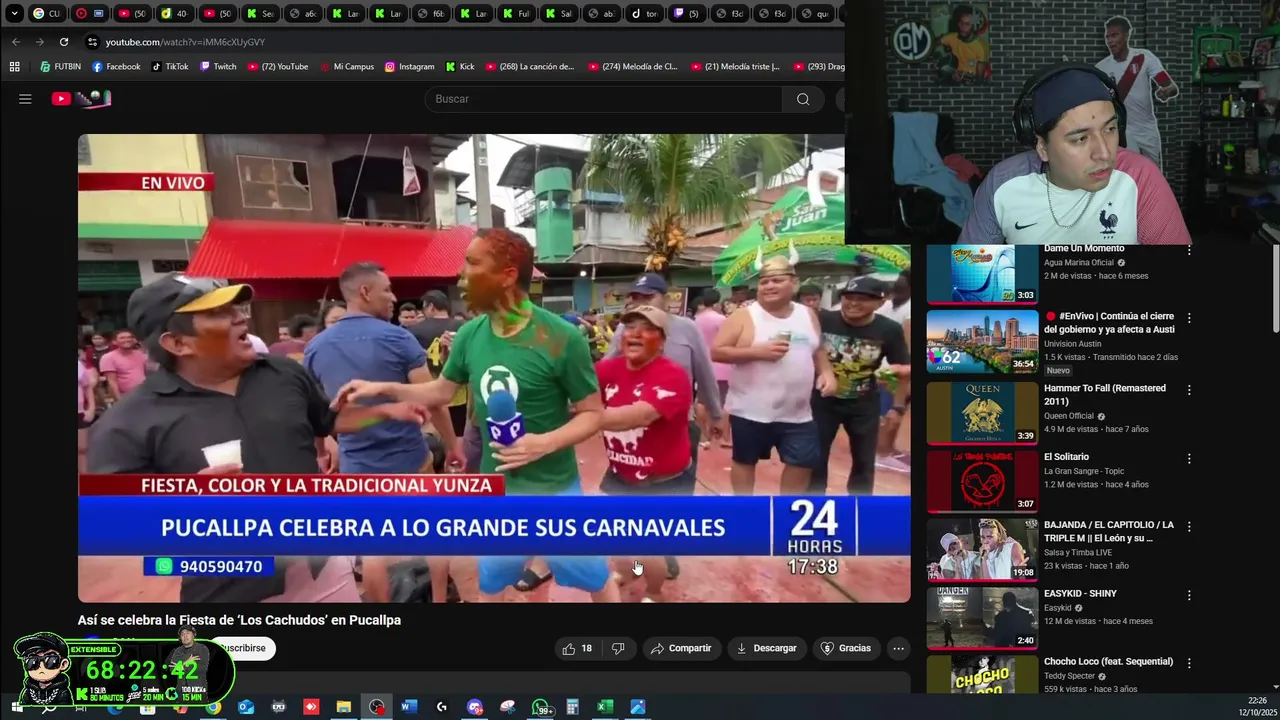Open options menu for Chocho Loco
This screenshot has height=720, width=1280.
tap(1189, 663)
